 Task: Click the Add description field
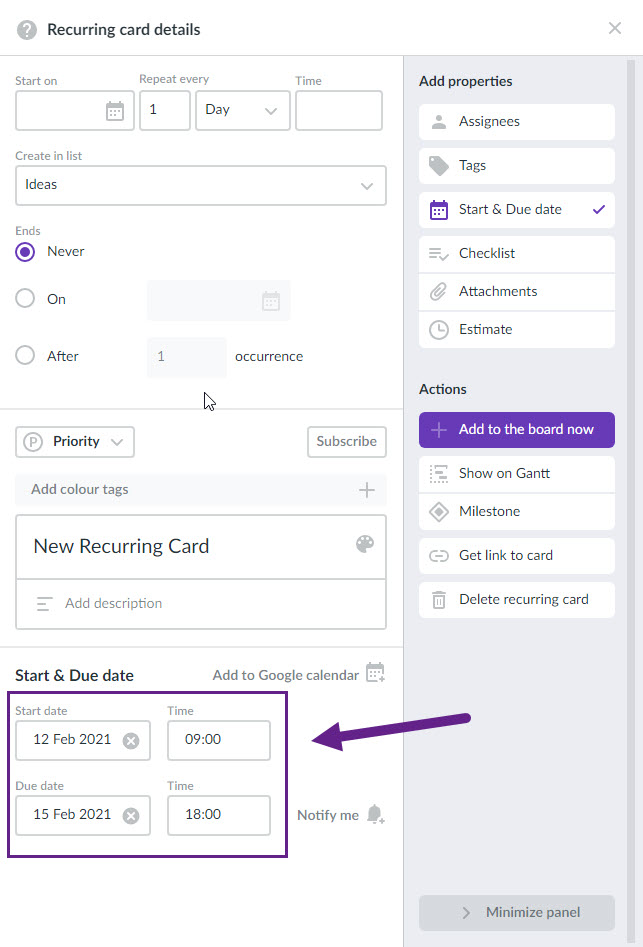tap(201, 604)
